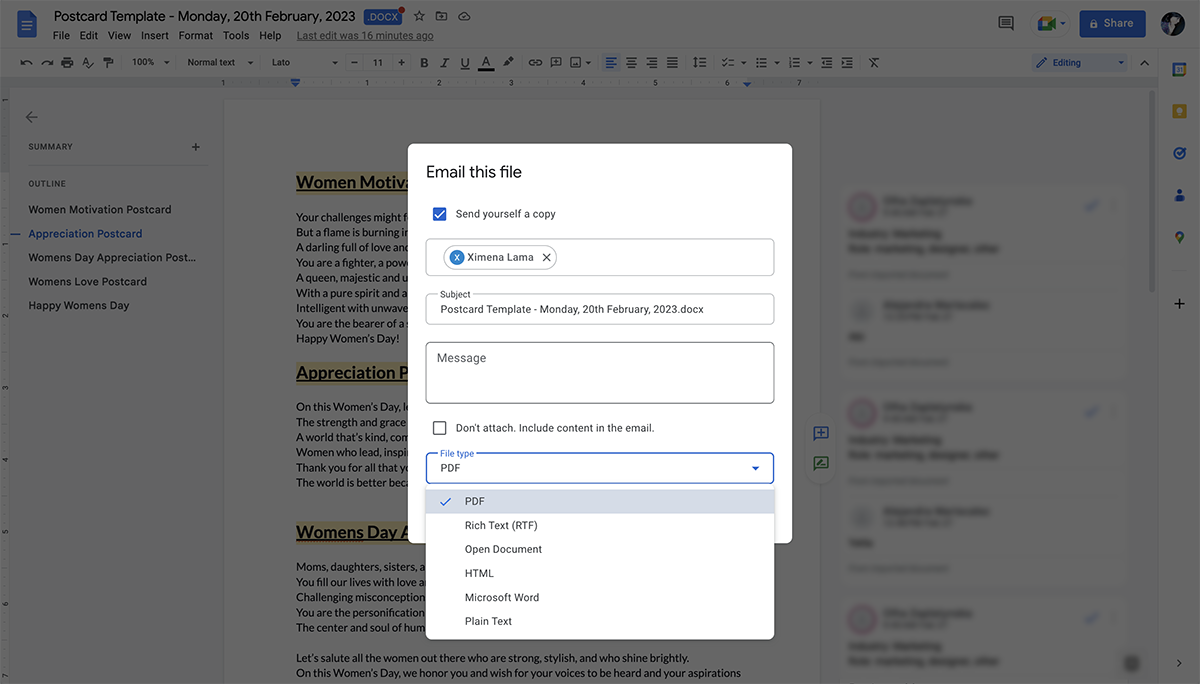Toggle bold formatting in toolbar

(x=424, y=62)
